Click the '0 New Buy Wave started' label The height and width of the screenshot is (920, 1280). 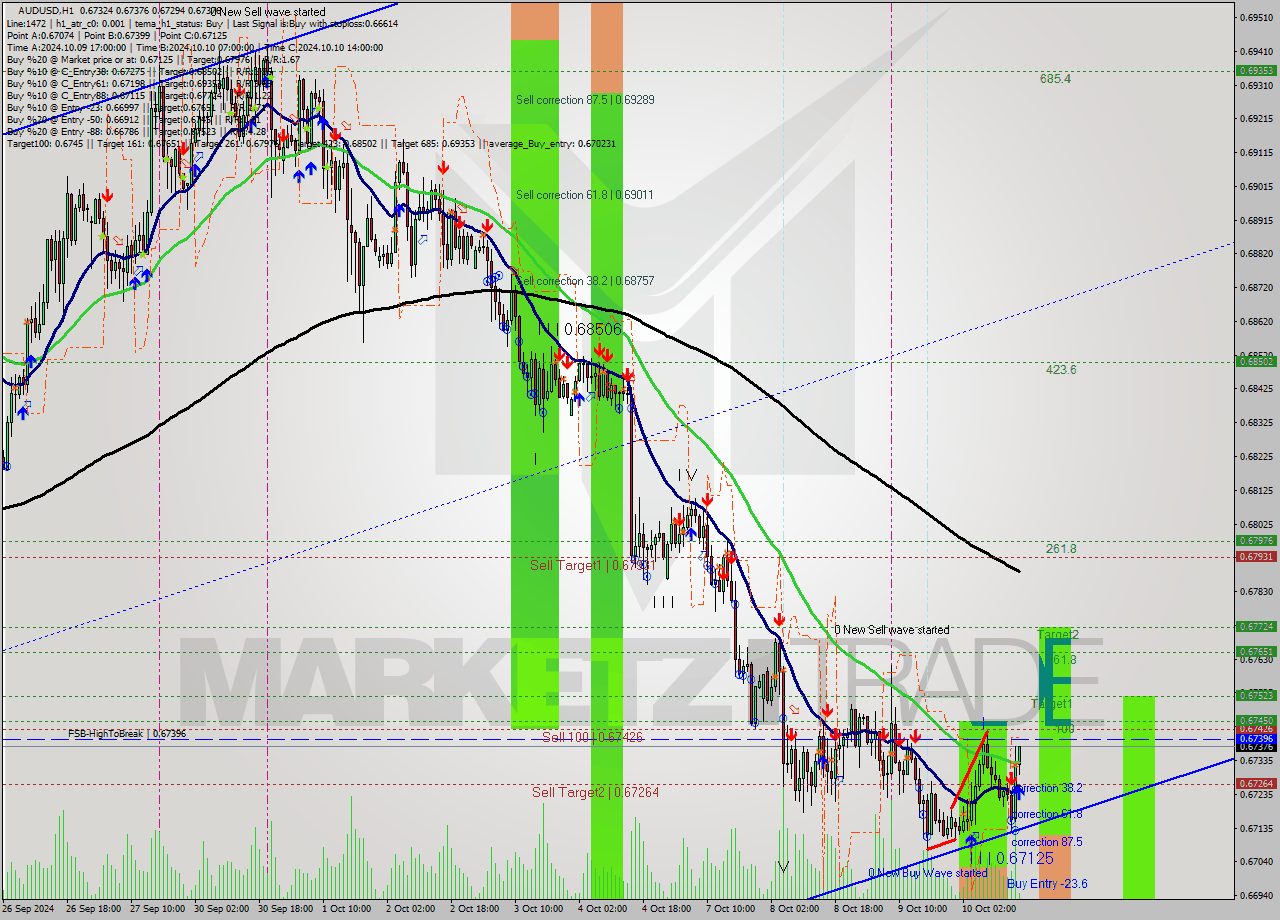pyautogui.click(x=927, y=873)
